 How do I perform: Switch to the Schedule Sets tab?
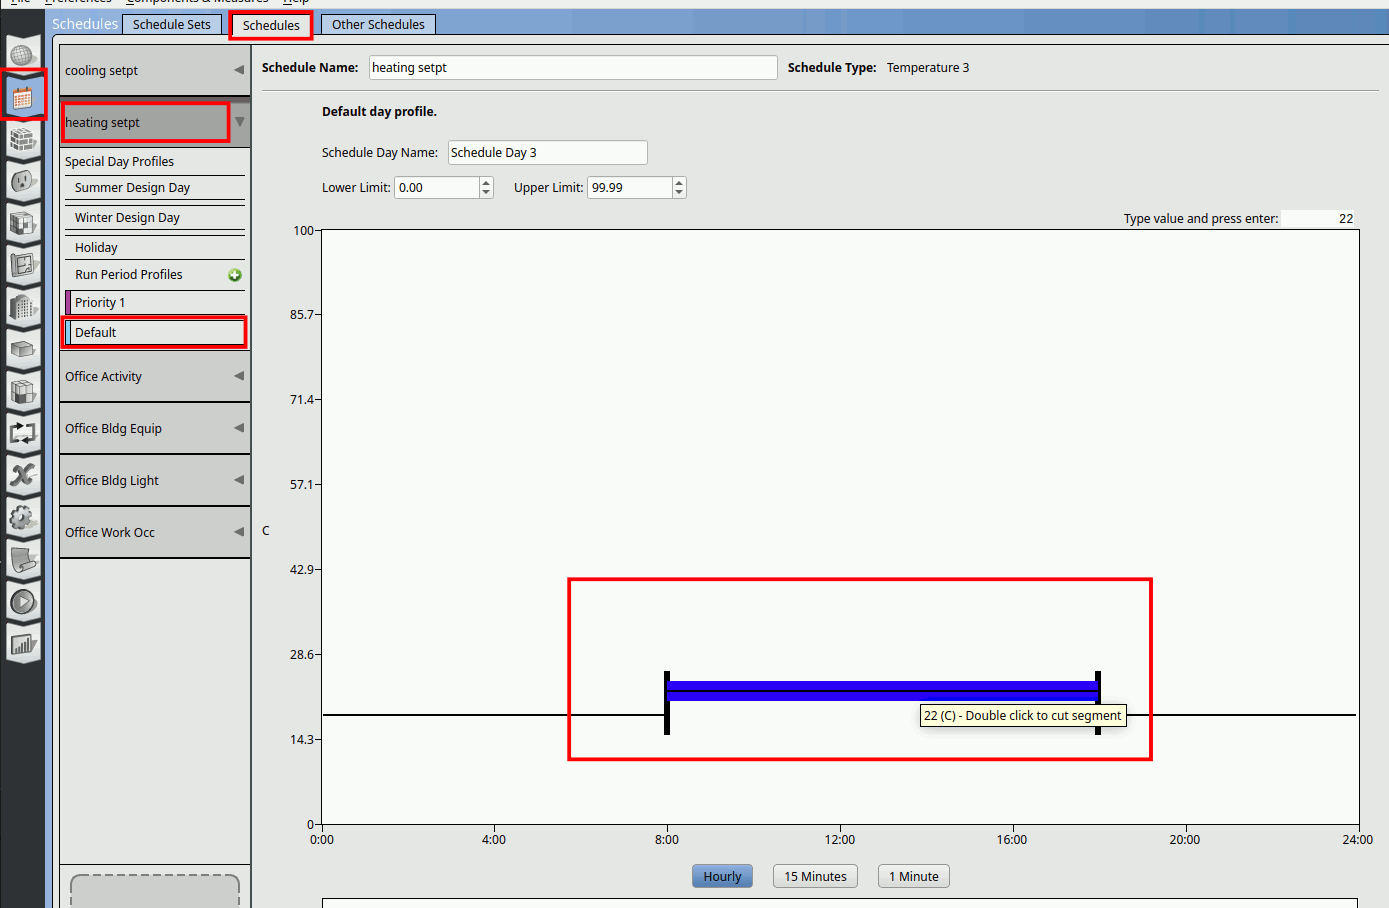coord(171,24)
